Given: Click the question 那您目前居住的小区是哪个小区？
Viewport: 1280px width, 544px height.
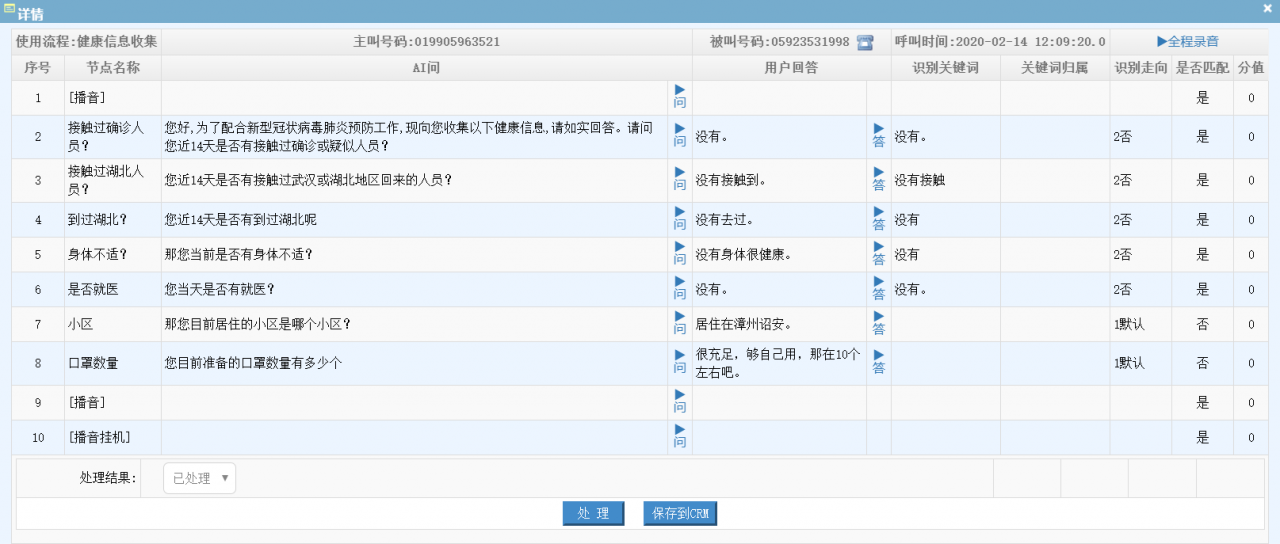Looking at the screenshot, I should coord(257,324).
